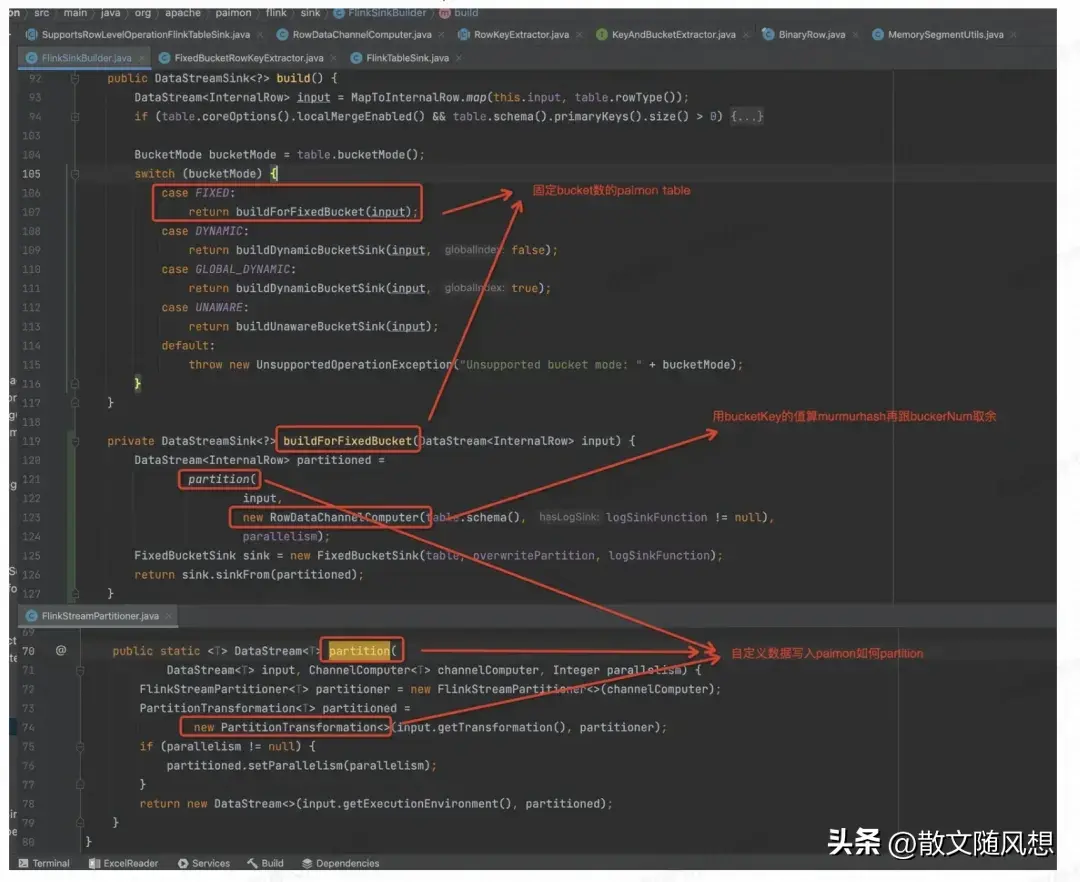Click 'return sink.sinkFrom(partitioned);' on line 126

(x=249, y=574)
